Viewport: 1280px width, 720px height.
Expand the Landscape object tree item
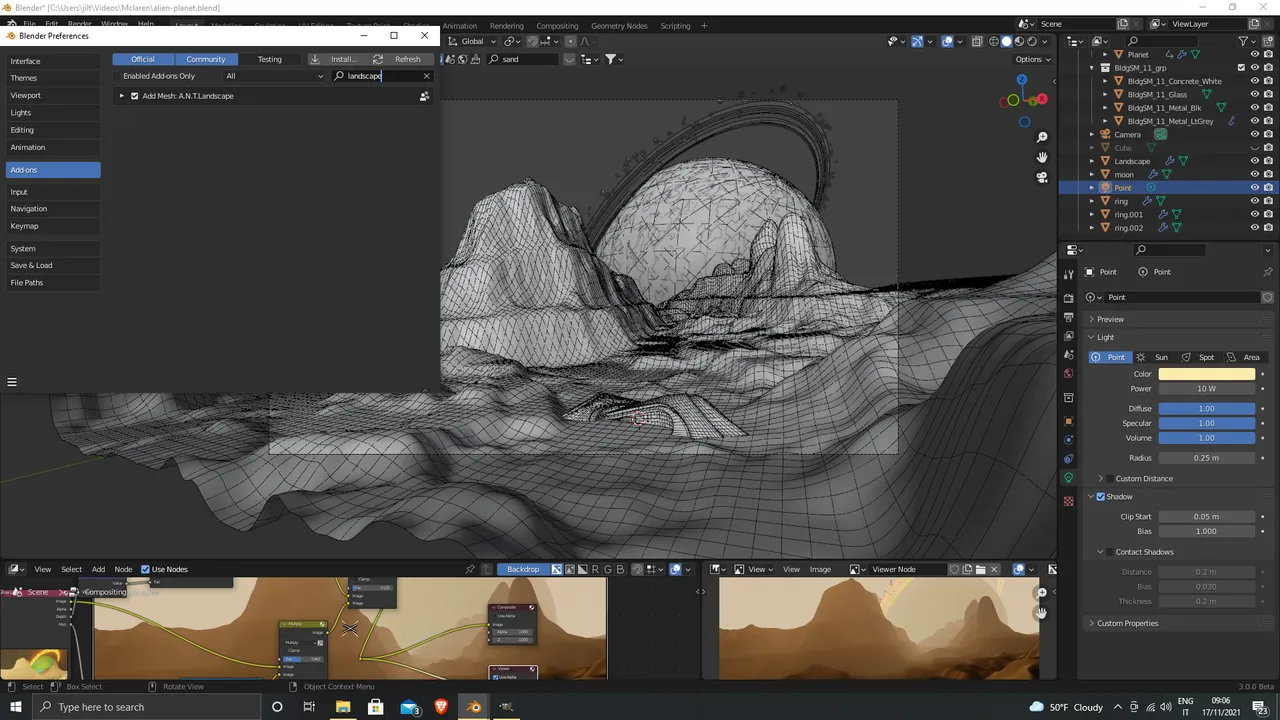pyautogui.click(x=1092, y=161)
